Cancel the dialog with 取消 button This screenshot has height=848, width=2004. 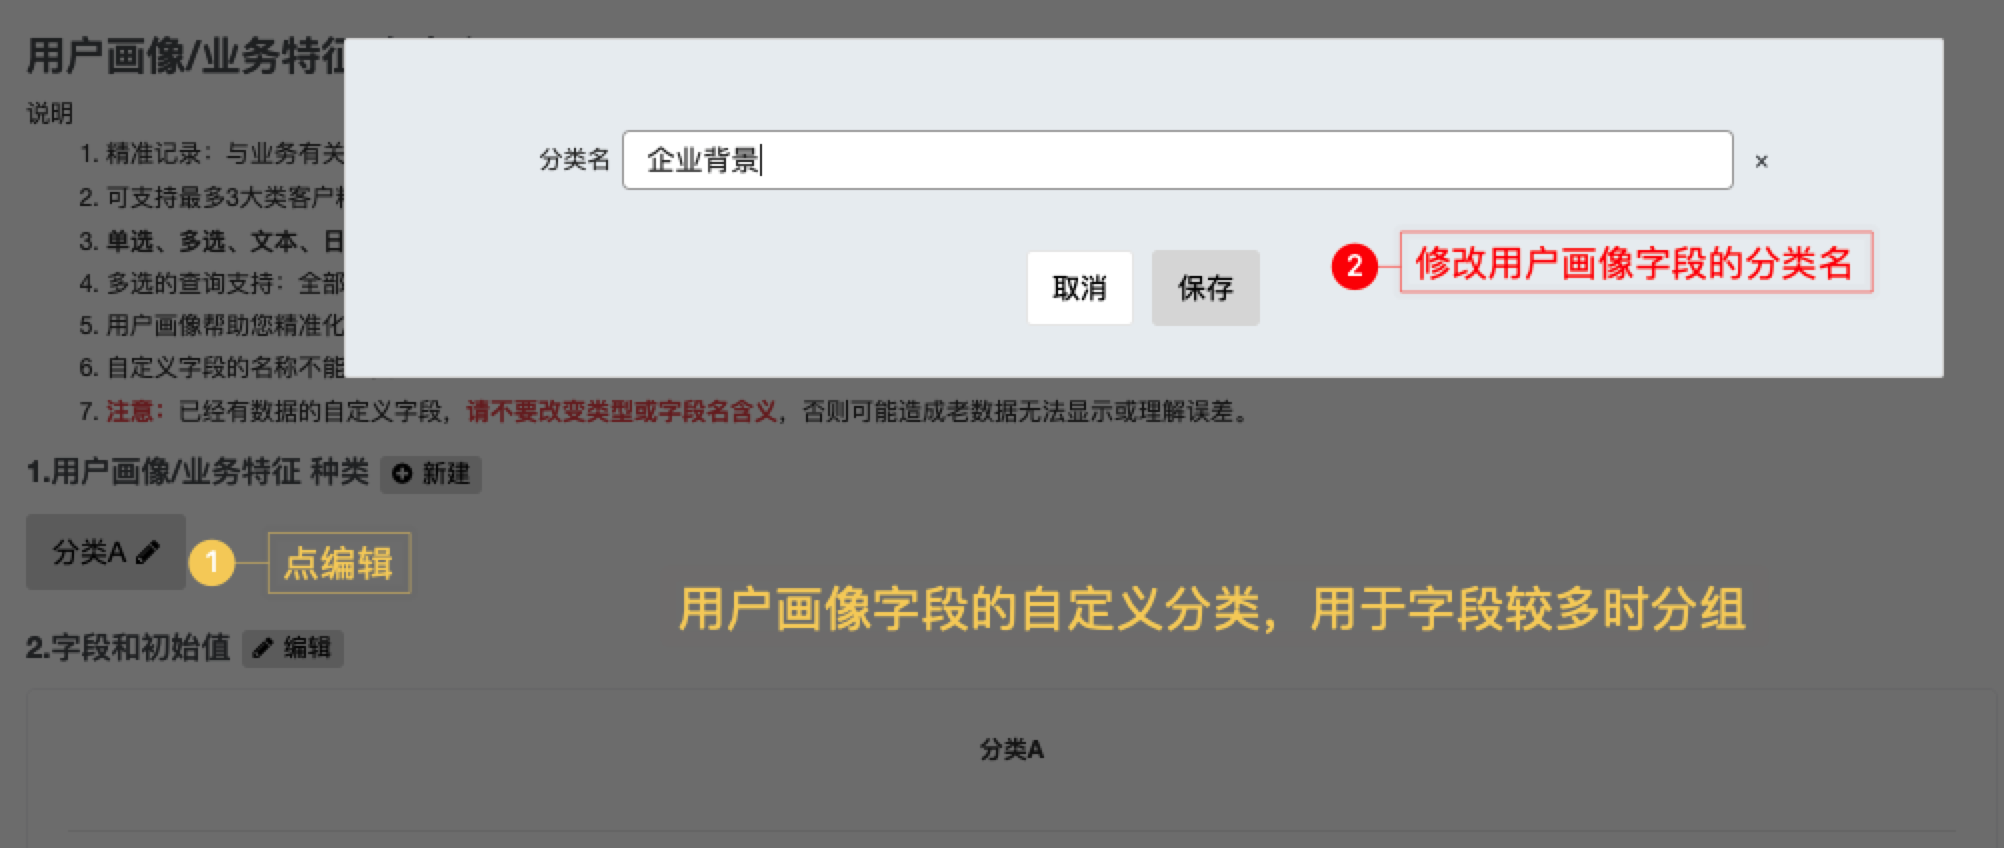tap(1079, 288)
